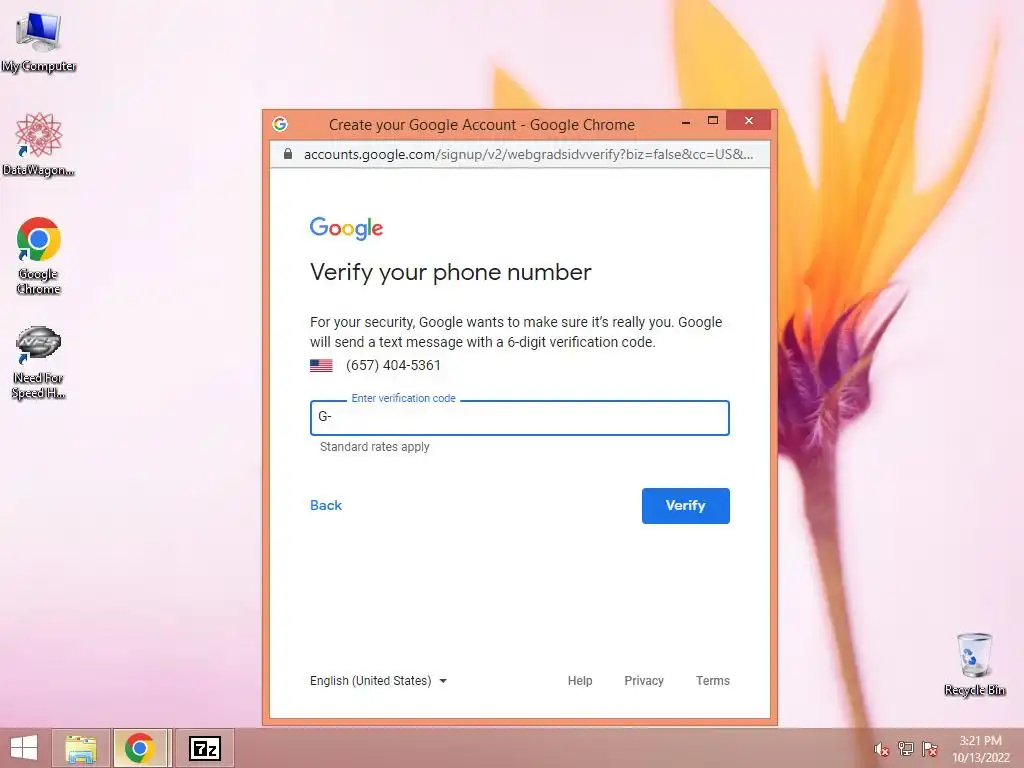Click the phone number (657) 404-5361
The image size is (1024, 768).
tap(393, 366)
